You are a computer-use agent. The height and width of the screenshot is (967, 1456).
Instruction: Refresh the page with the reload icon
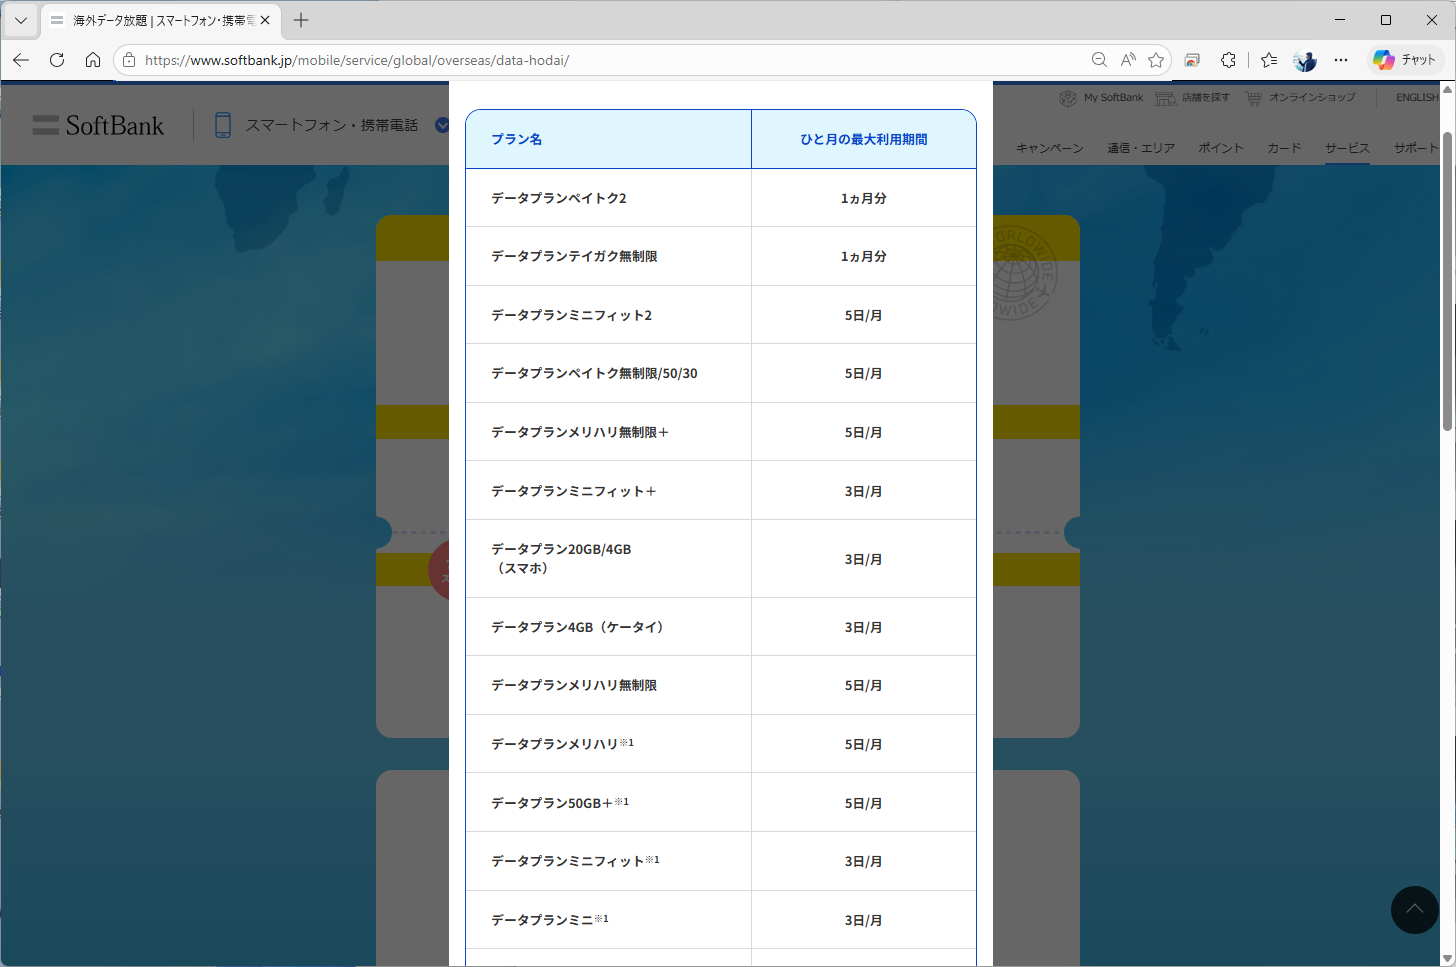click(x=57, y=60)
